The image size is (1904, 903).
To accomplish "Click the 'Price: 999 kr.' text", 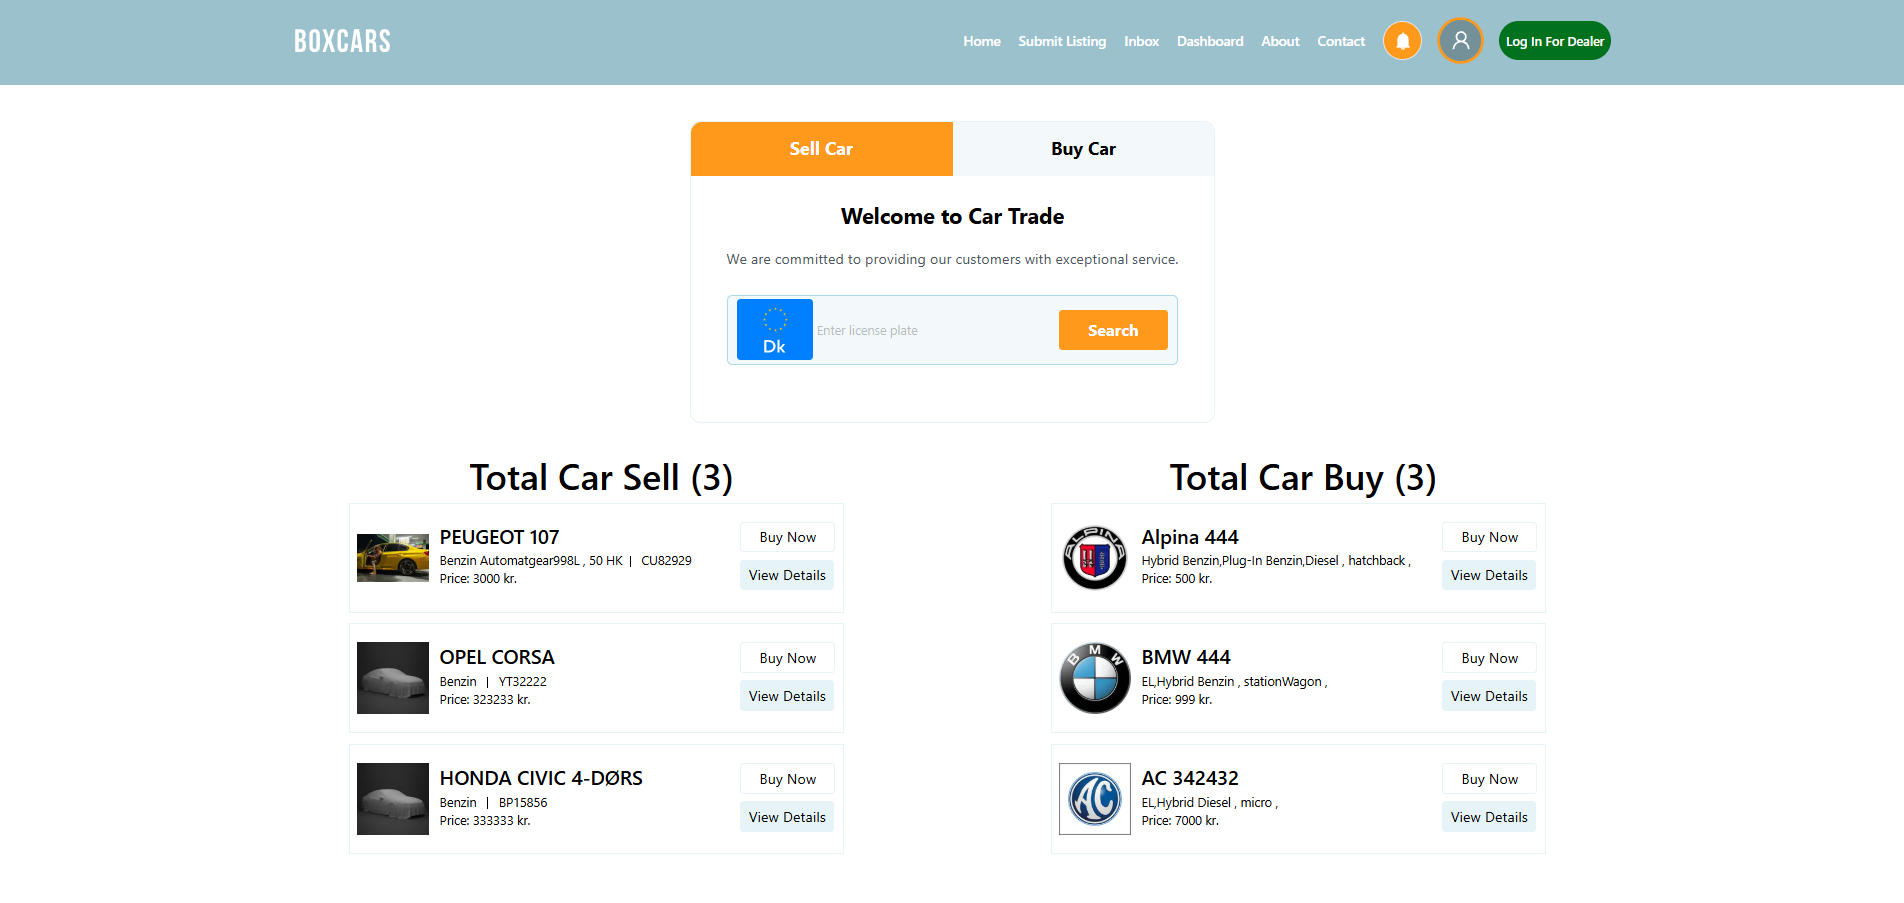I will click(1177, 700).
